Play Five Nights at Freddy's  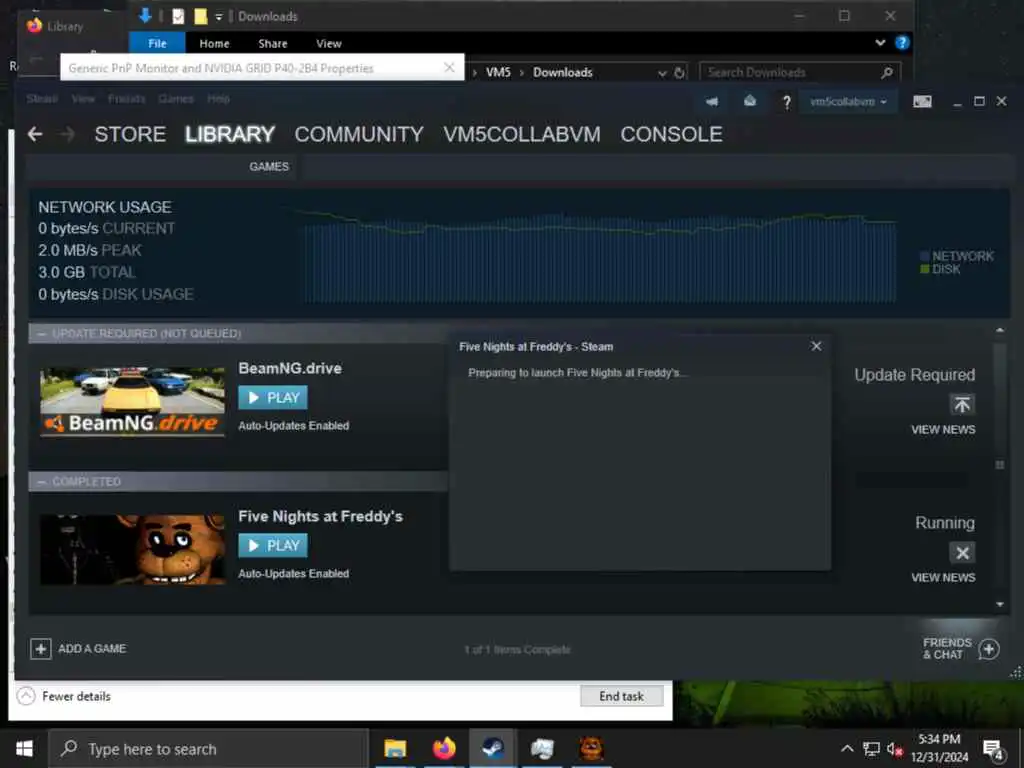tap(273, 545)
